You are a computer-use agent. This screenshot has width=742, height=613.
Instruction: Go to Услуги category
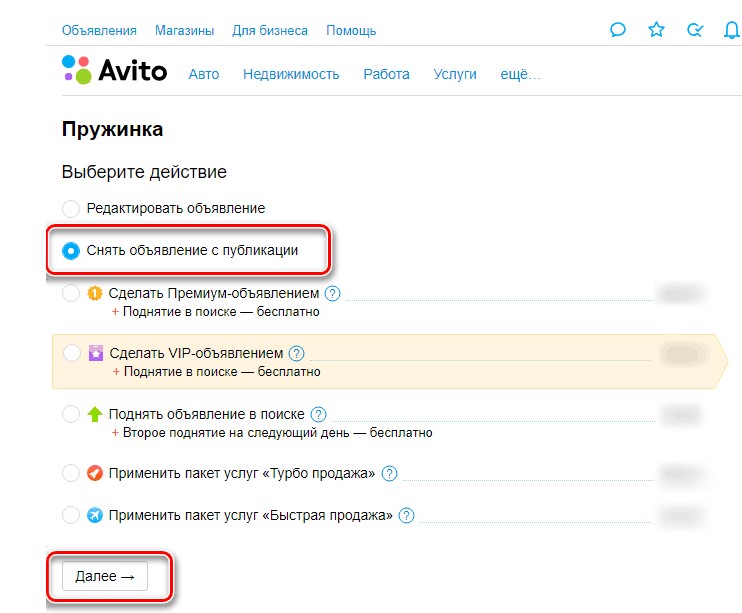[455, 75]
